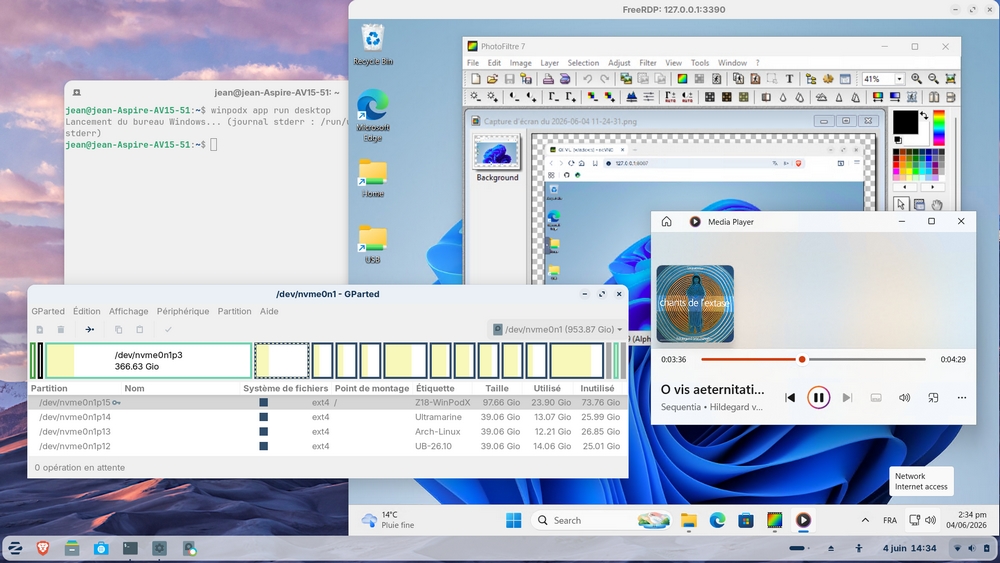The width and height of the screenshot is (1000, 563).
Task: Click Taille column header in GParted
Action: 497,388
